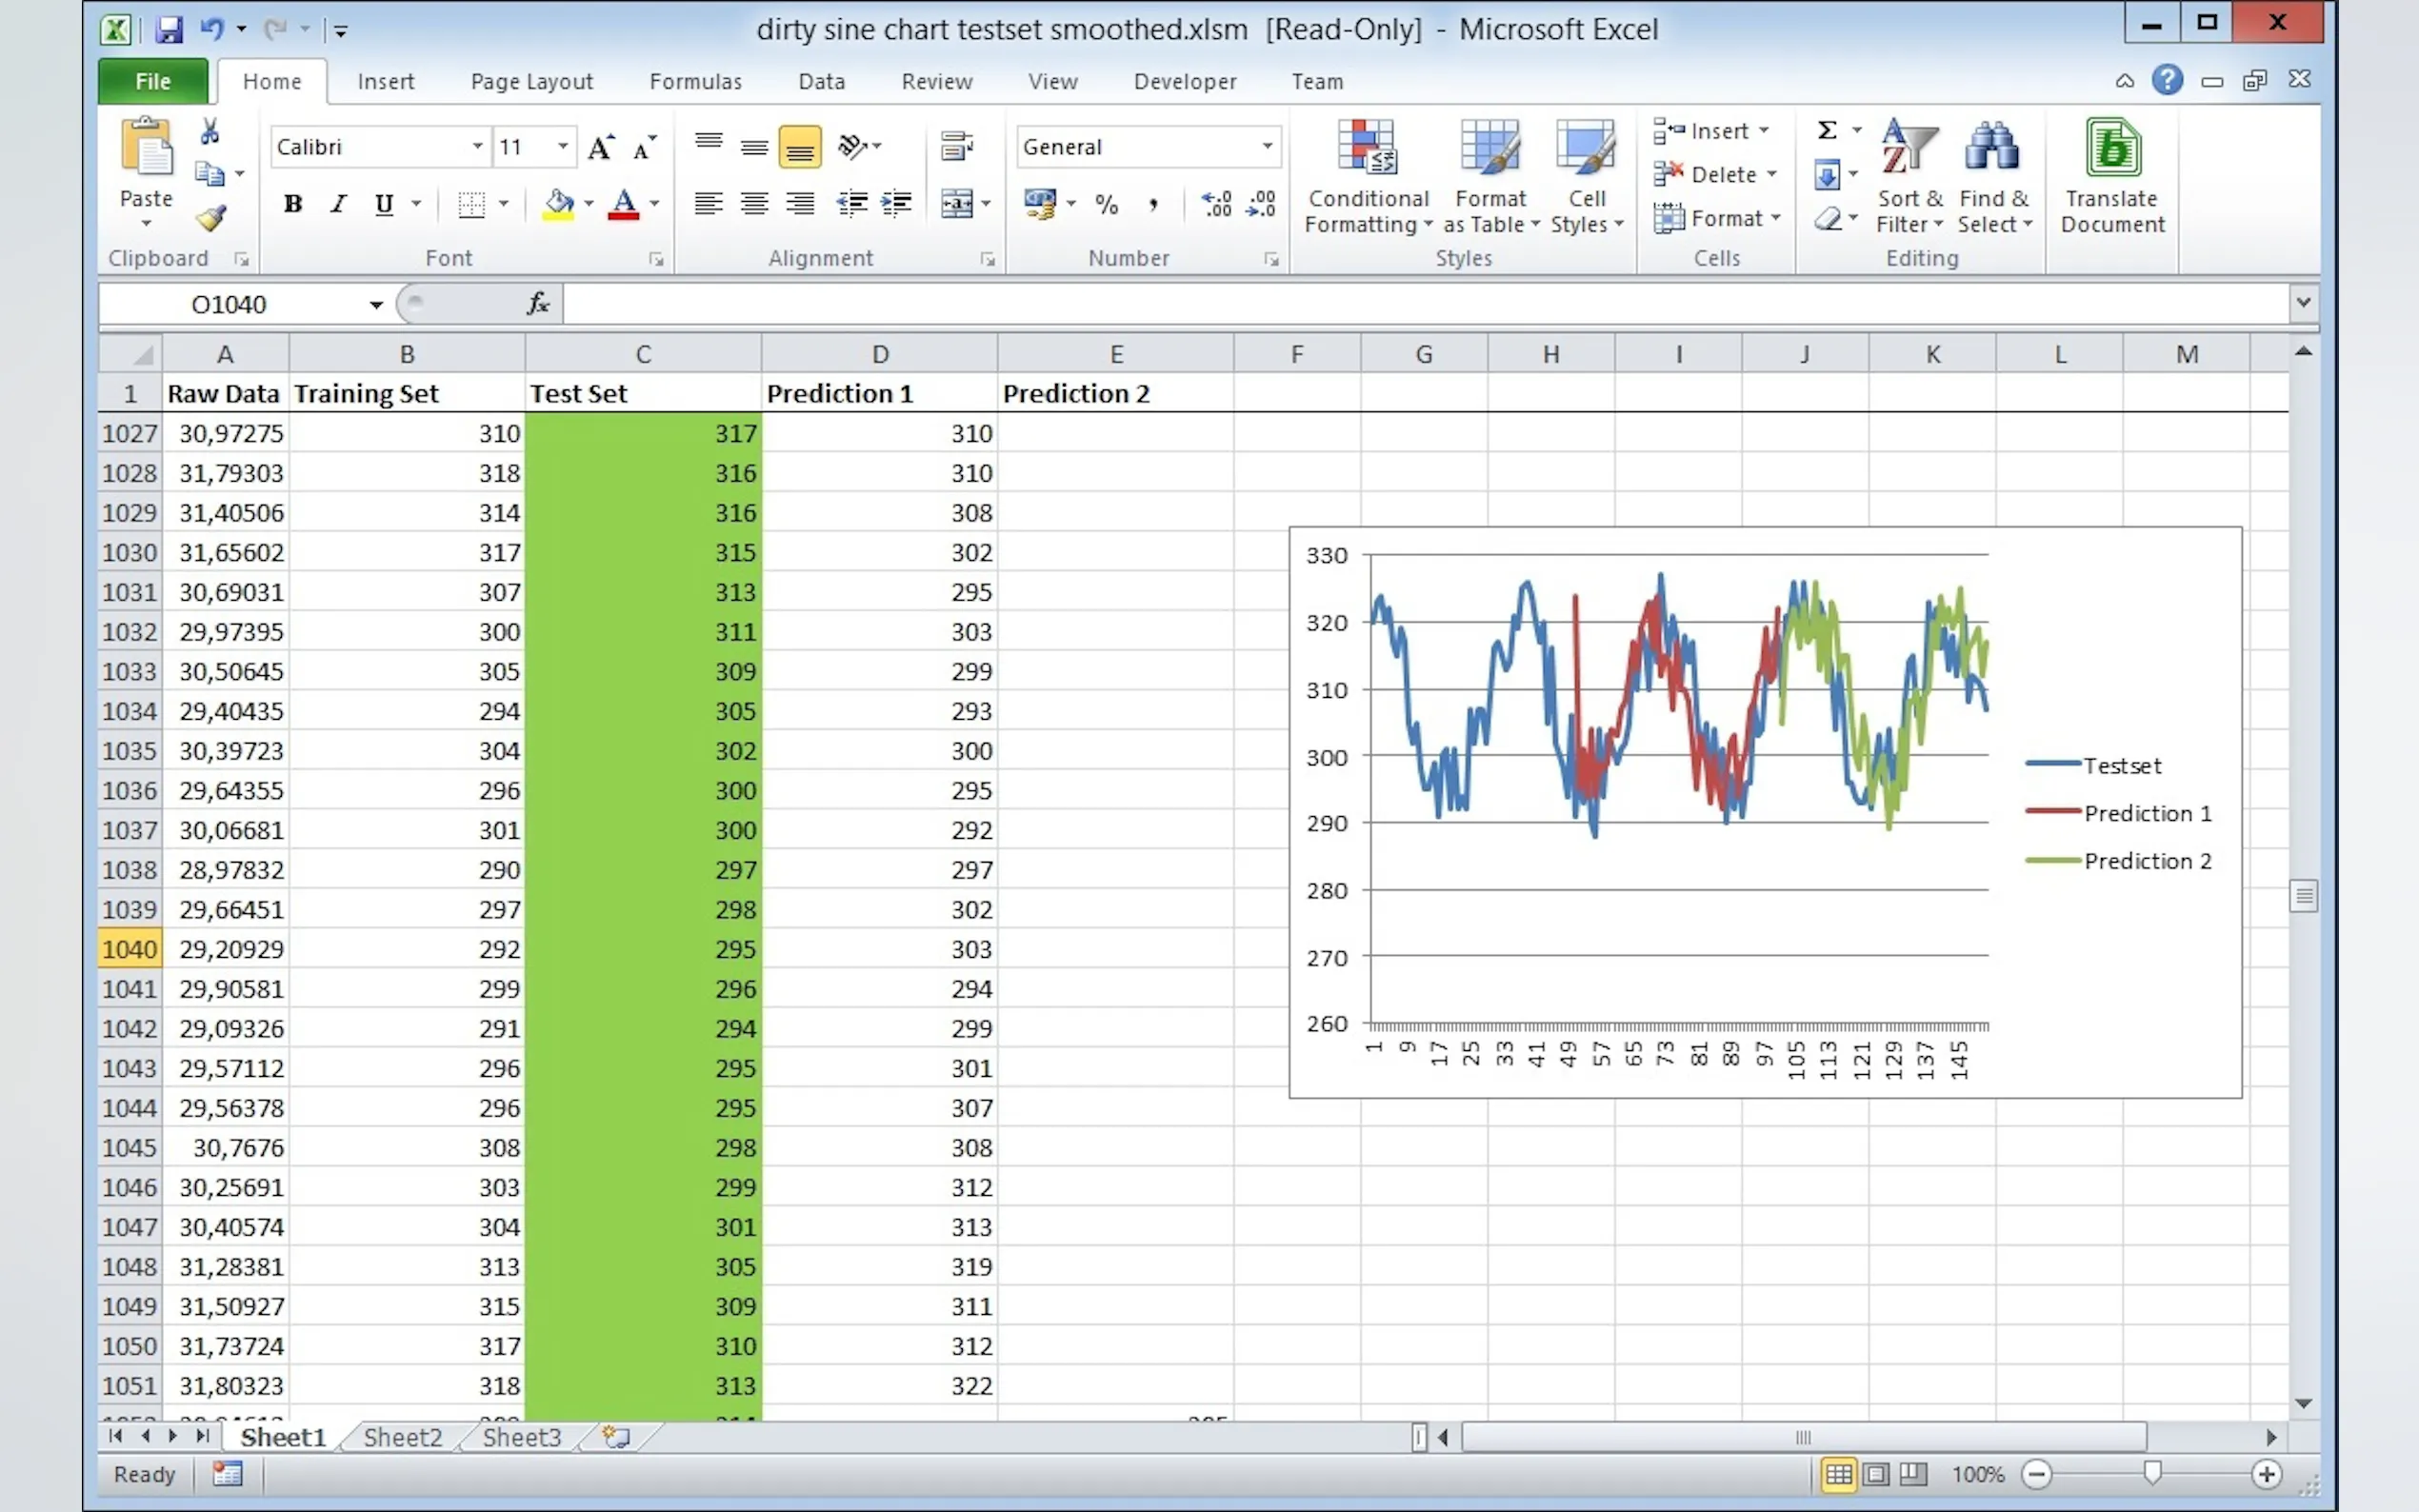
Task: Open the font name dropdown showing Calibri
Action: [478, 147]
